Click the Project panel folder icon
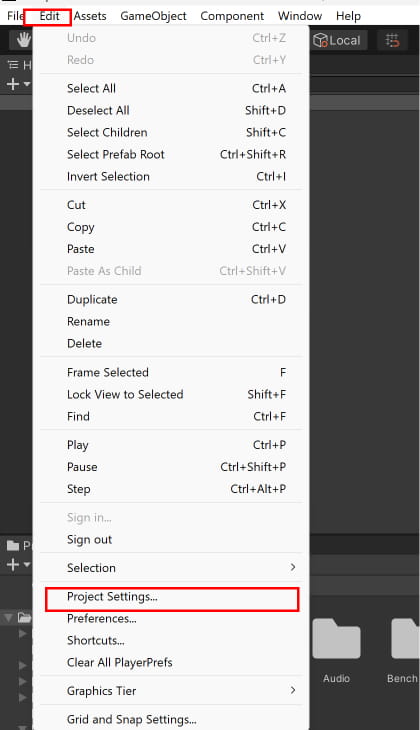The height and width of the screenshot is (730, 420). click(x=13, y=546)
